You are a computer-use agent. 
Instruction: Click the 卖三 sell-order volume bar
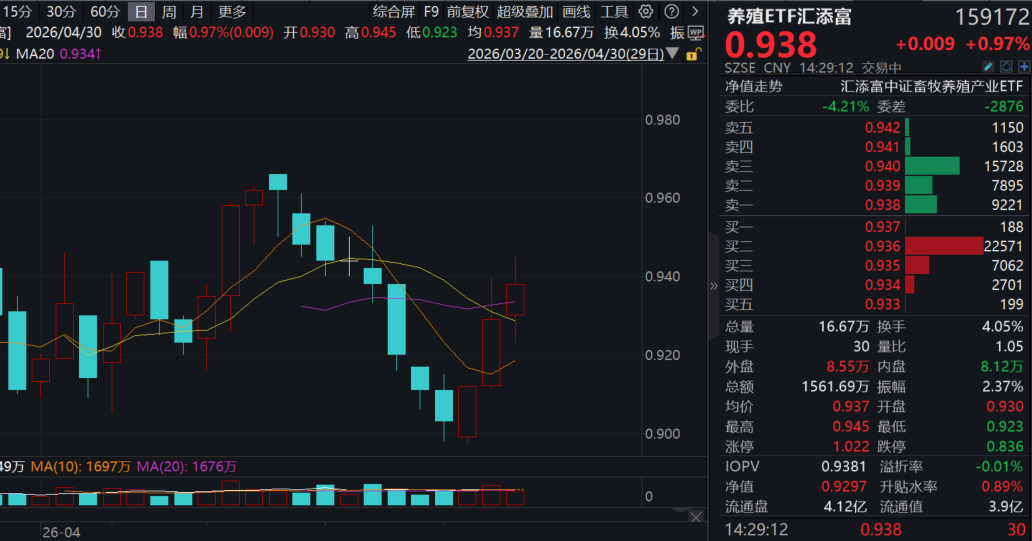point(931,166)
